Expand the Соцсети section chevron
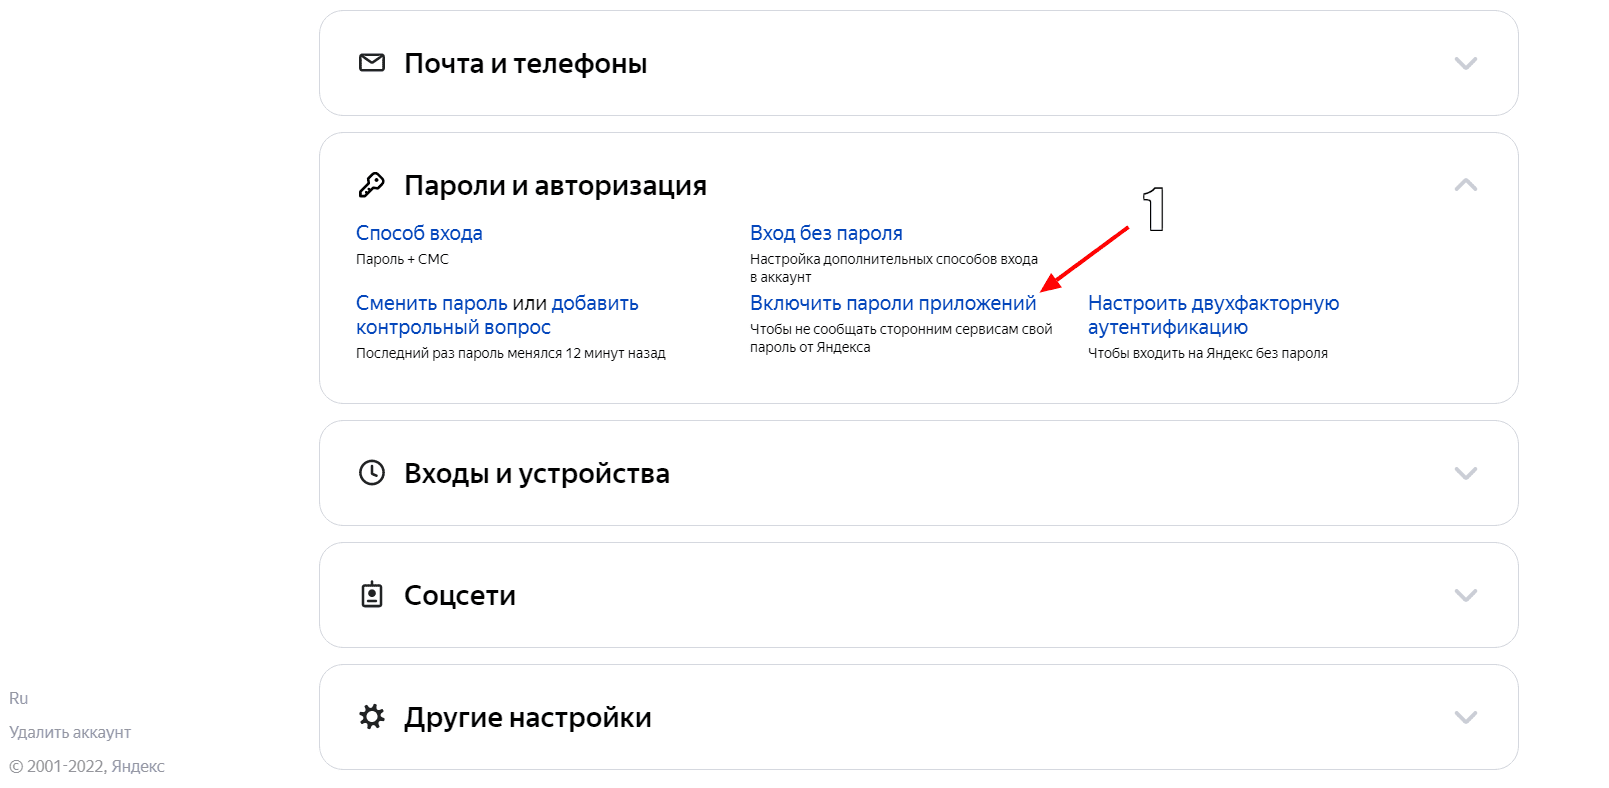 1465,595
